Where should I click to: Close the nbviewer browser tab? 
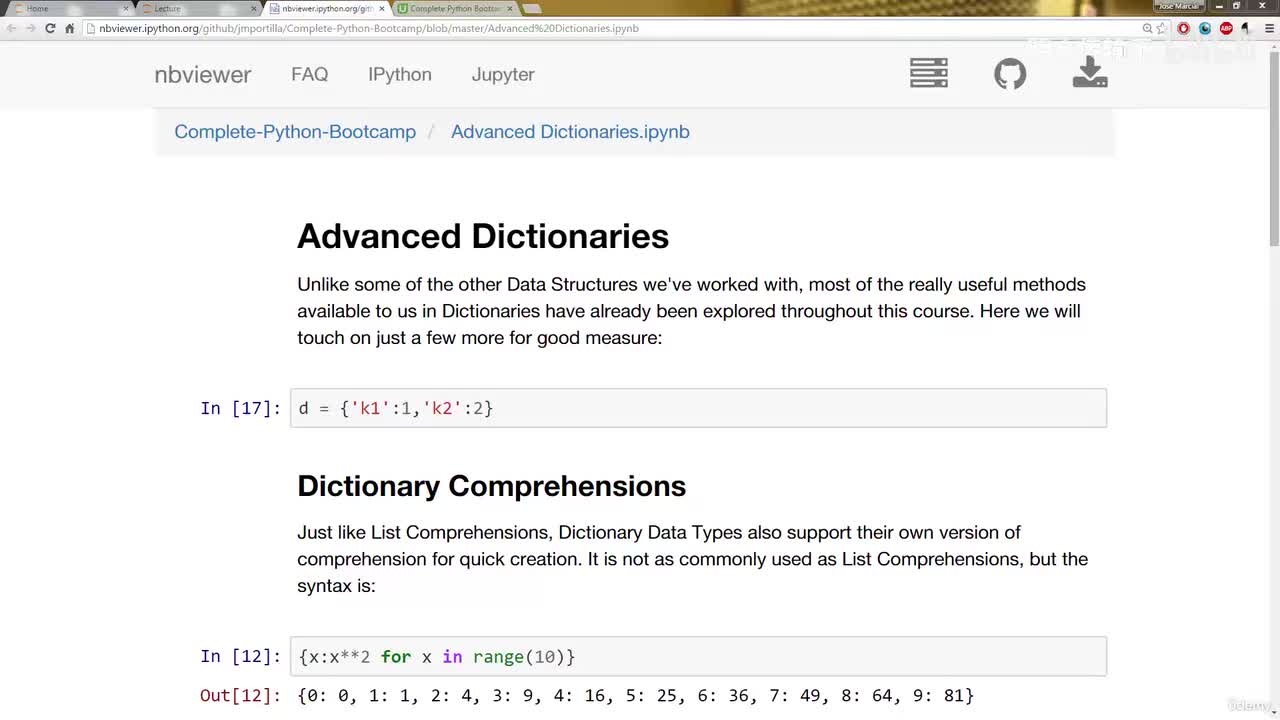pos(382,8)
